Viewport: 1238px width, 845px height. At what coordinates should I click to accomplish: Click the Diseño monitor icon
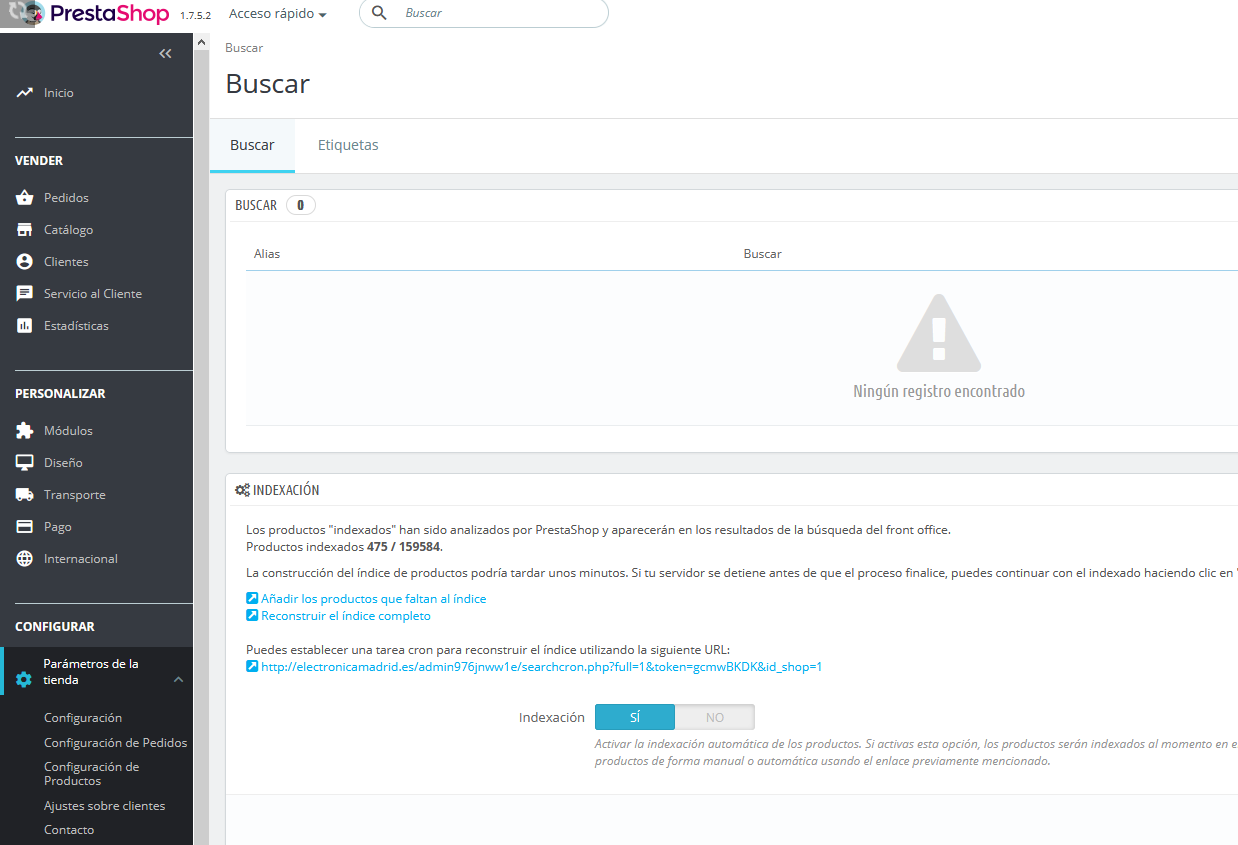pyautogui.click(x=25, y=463)
